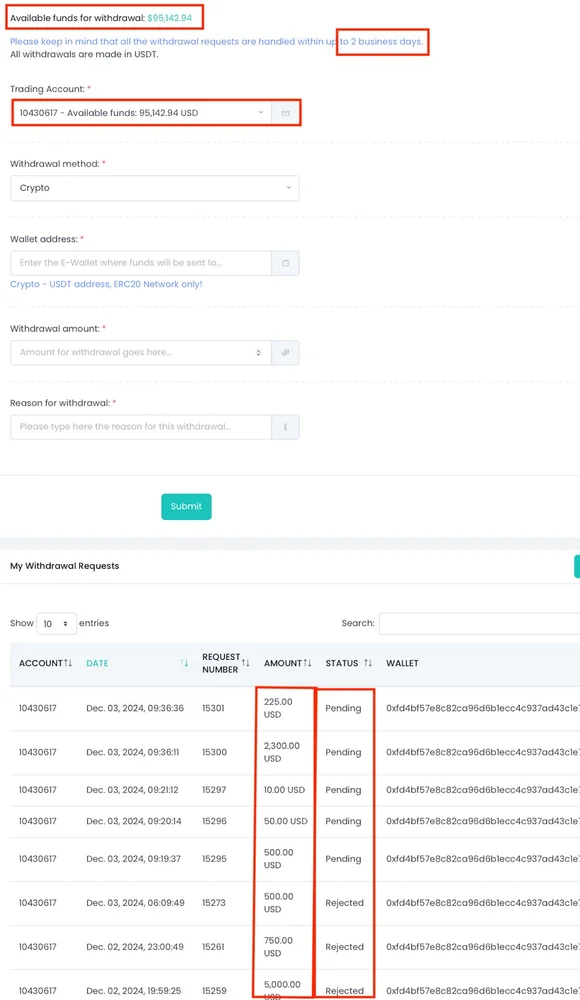Click coins icon beside Withdrawal amount
580x1000 pixels.
pos(285,353)
